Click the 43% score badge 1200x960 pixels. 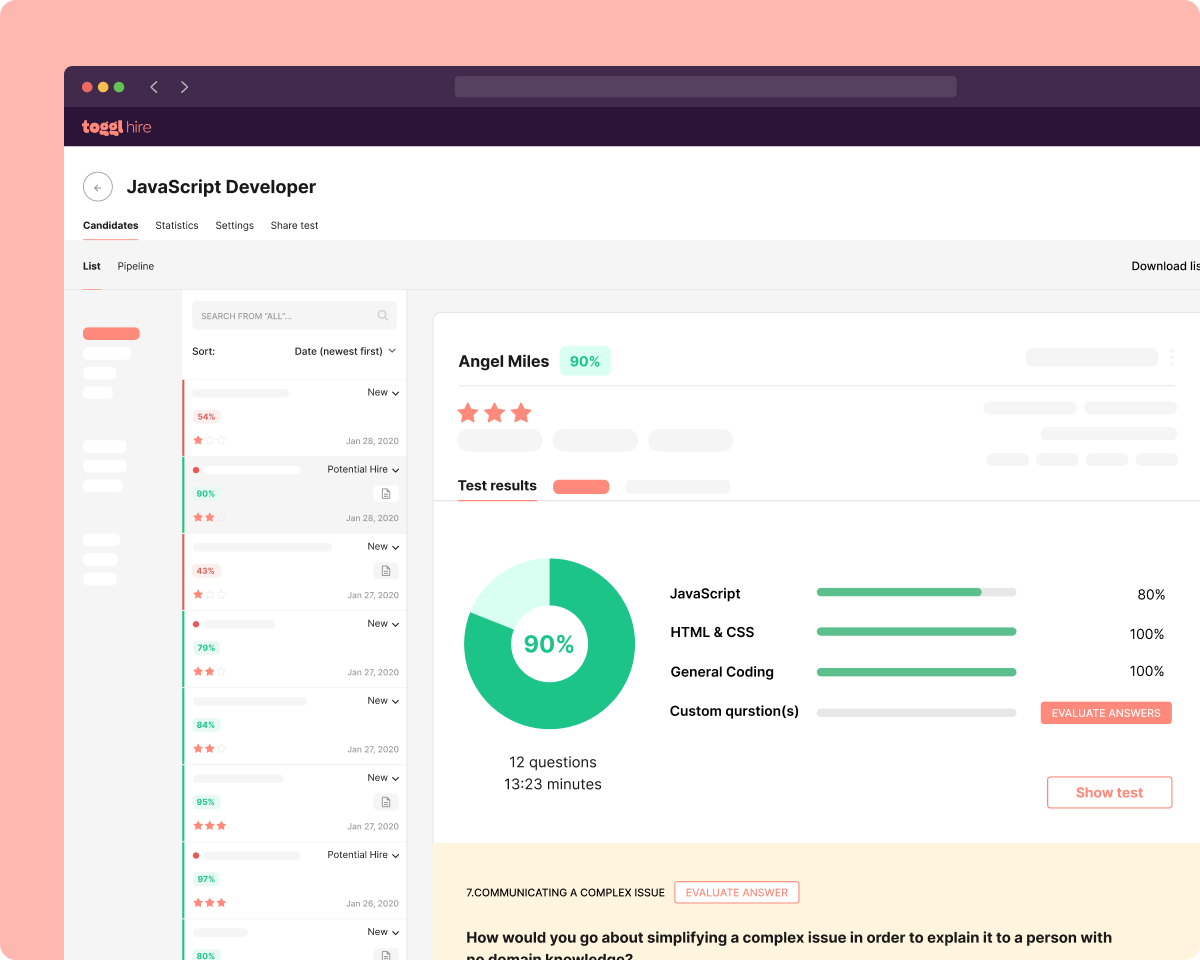(206, 571)
